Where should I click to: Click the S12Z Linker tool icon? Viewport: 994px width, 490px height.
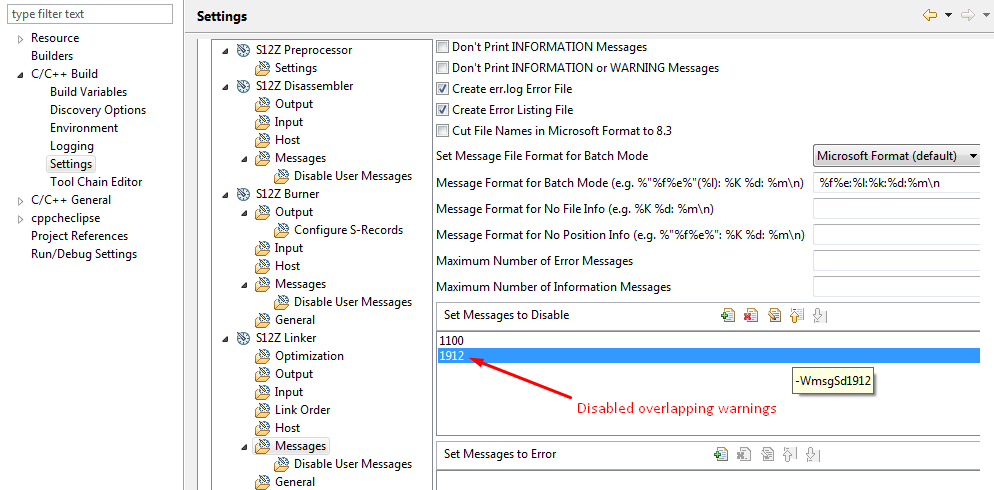[243, 338]
